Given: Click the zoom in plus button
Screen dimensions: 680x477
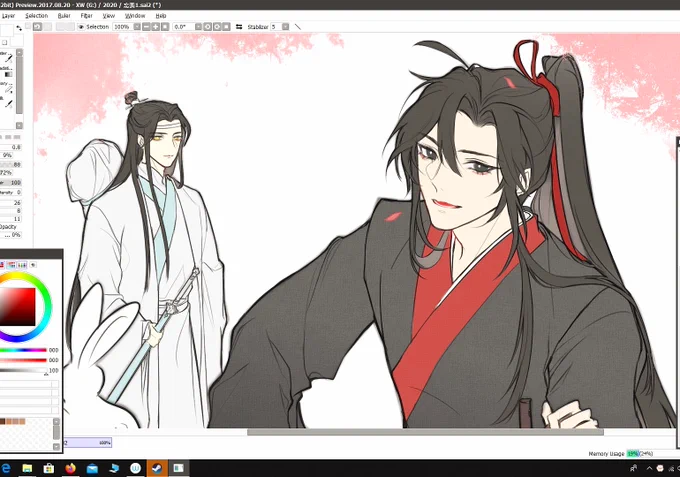Looking at the screenshot, I should click(x=155, y=27).
